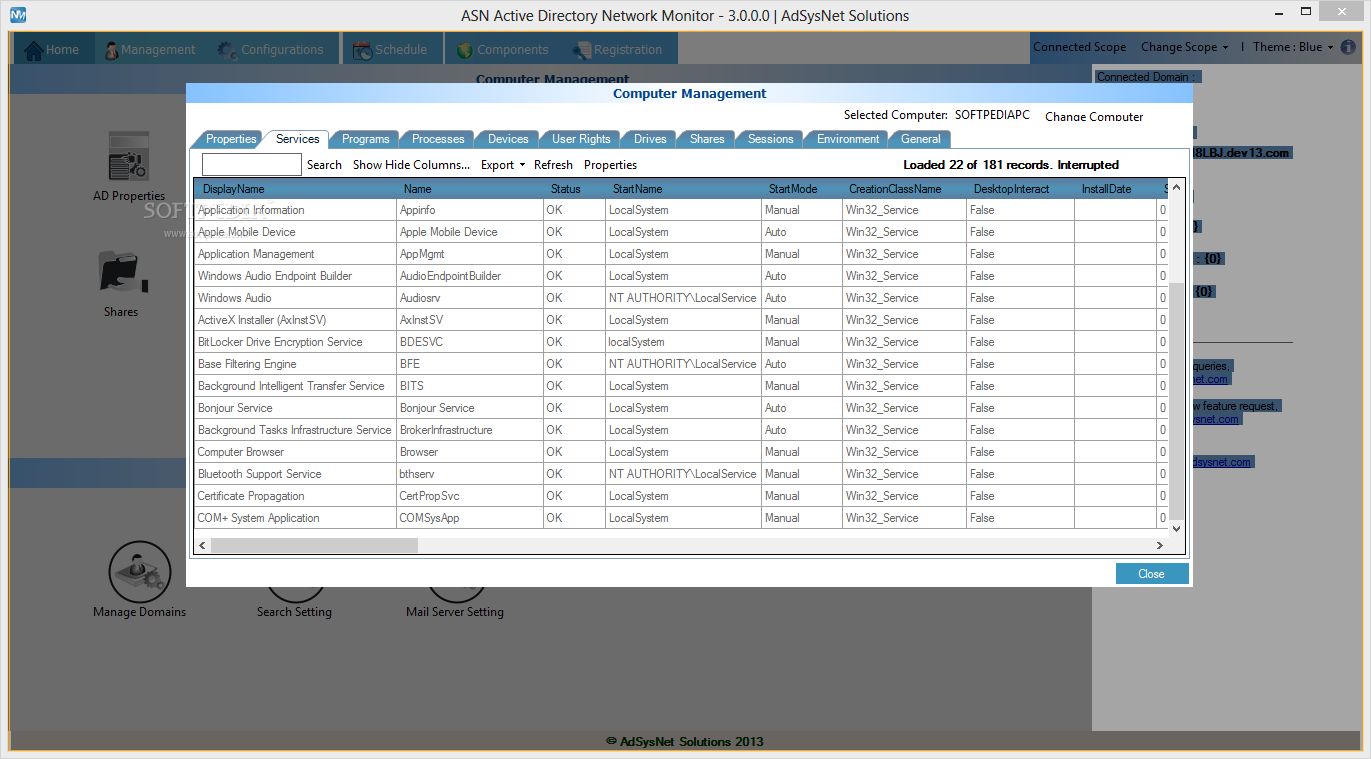
Task: Click Show Hide Columns...
Action: pyautogui.click(x=411, y=165)
